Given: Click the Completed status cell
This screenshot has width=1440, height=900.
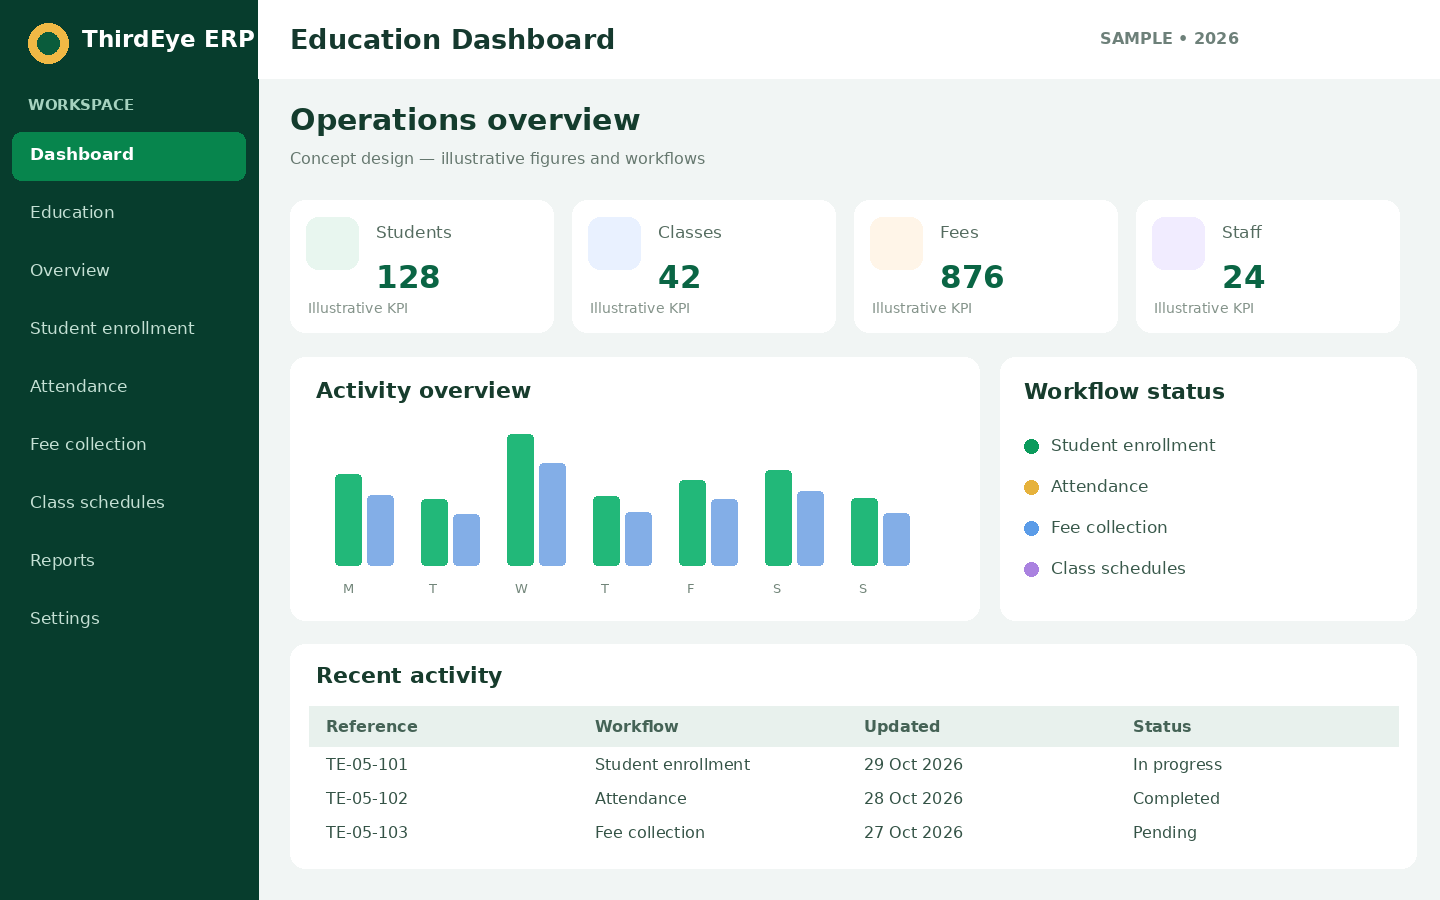Looking at the screenshot, I should pos(1176,799).
